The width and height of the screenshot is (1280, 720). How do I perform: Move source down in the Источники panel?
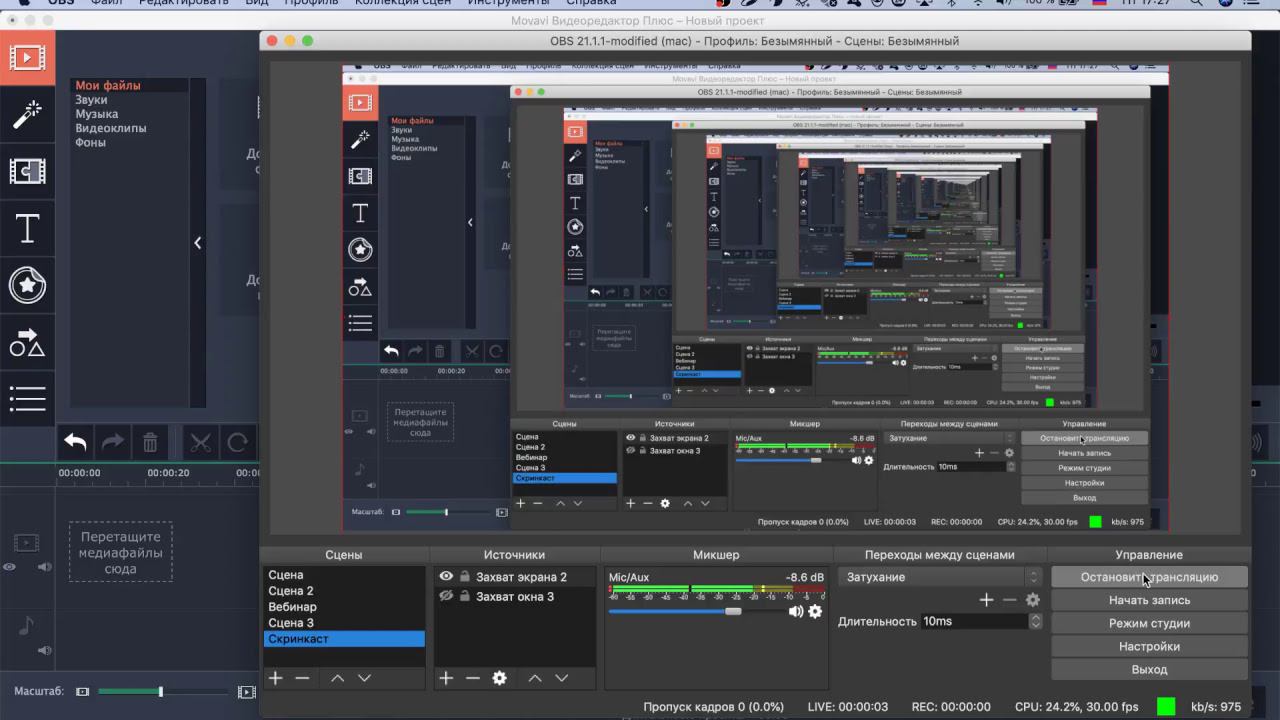(561, 678)
